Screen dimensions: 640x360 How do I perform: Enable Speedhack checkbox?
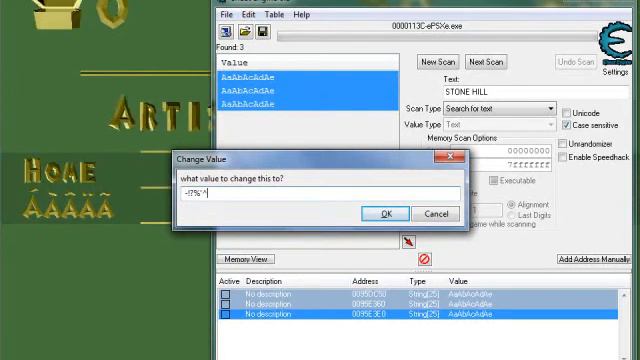click(x=562, y=157)
